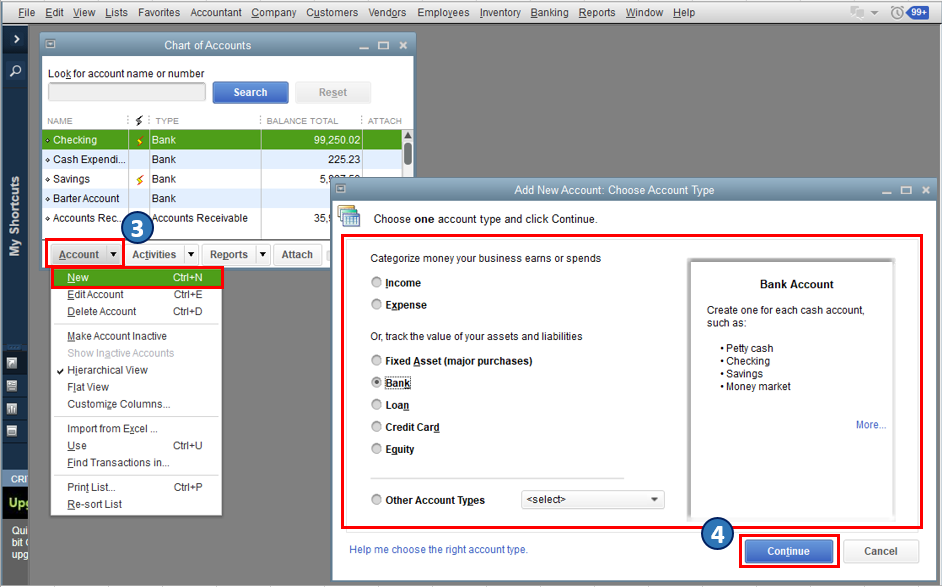Open the Account button dropdown arrow
The height and width of the screenshot is (587, 942).
pos(113,255)
